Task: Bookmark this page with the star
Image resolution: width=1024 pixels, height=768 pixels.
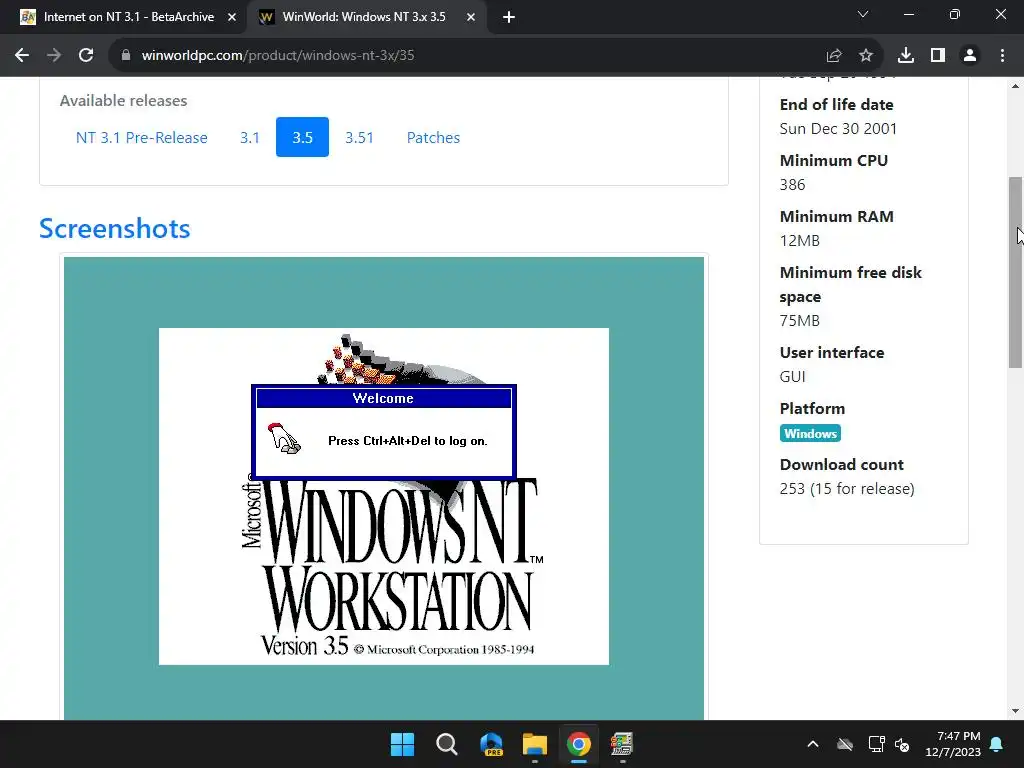Action: point(866,56)
